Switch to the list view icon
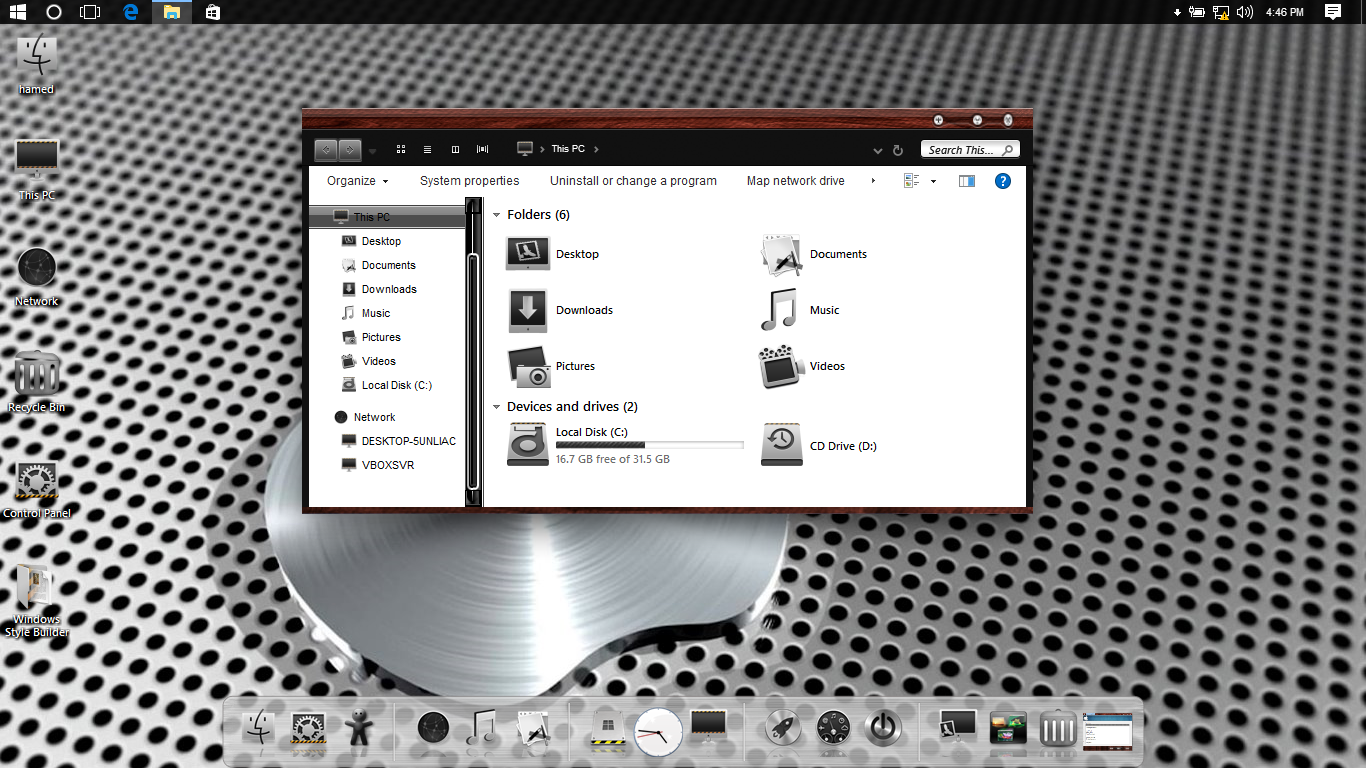Image resolution: width=1366 pixels, height=768 pixels. pos(428,149)
